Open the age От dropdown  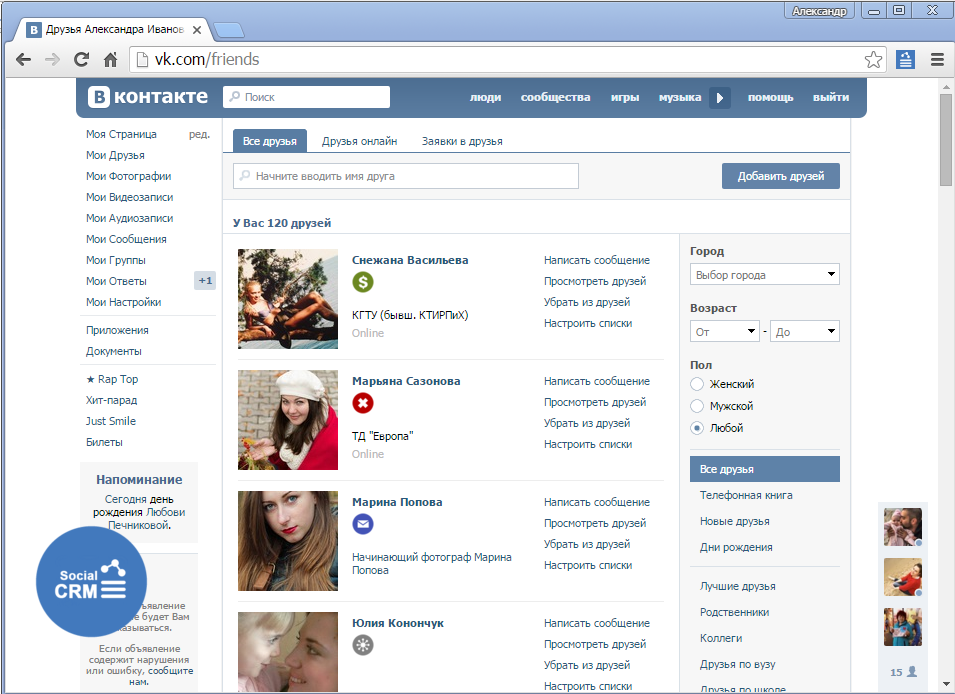tap(725, 331)
